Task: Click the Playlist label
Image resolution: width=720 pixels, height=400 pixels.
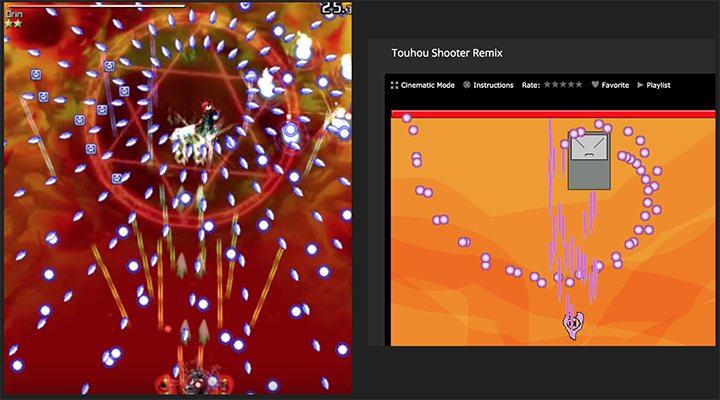Action: tap(658, 85)
